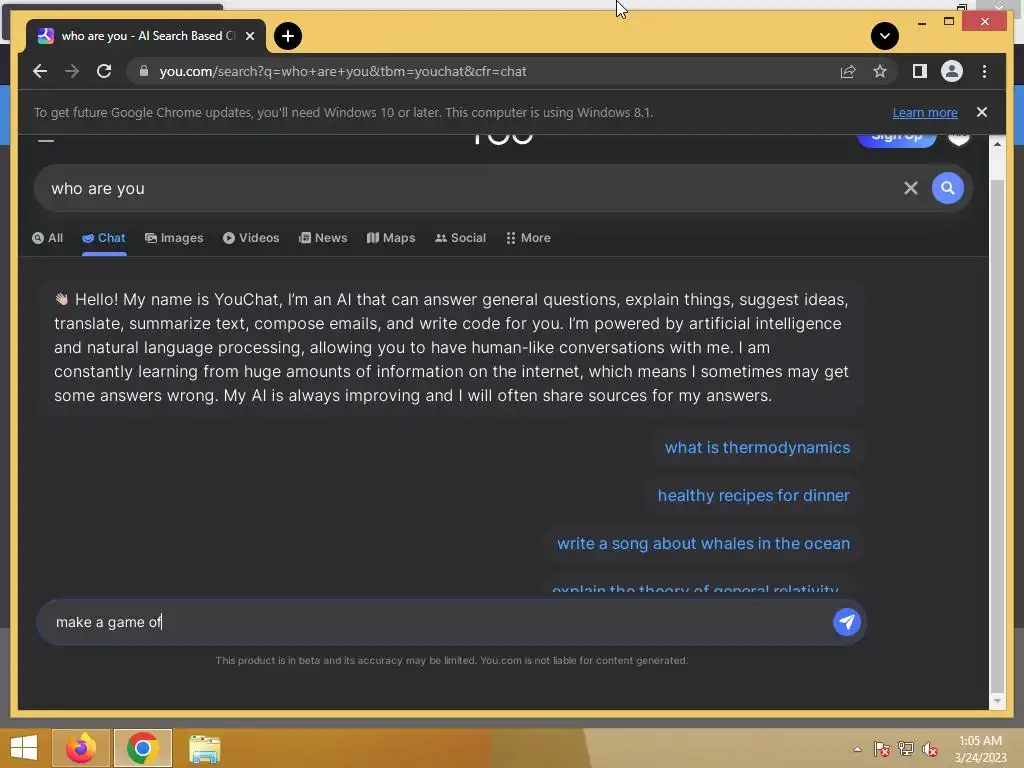Screen dimensions: 1024x768
Task: Open File Explorer from the taskbar
Action: tap(204, 748)
